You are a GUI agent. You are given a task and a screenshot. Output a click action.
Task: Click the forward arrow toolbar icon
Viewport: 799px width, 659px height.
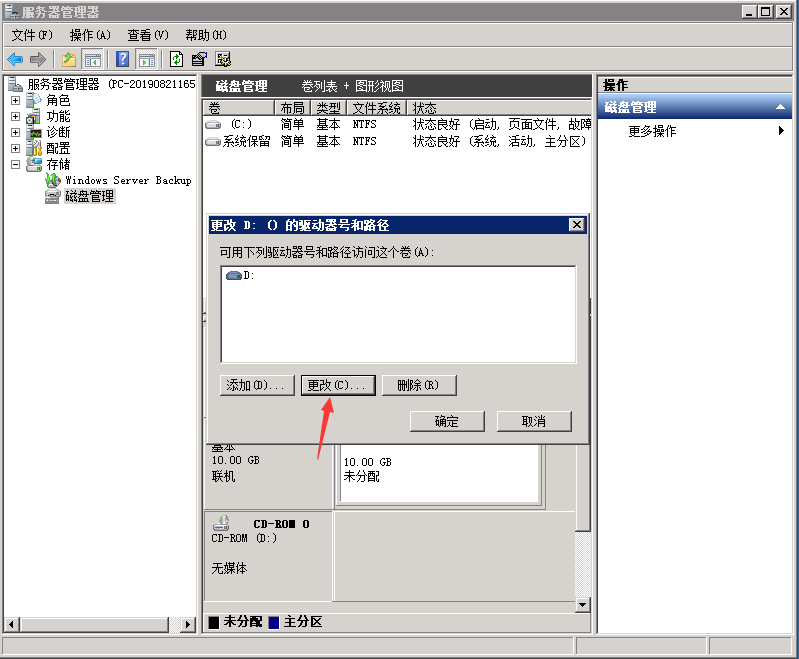tap(38, 59)
